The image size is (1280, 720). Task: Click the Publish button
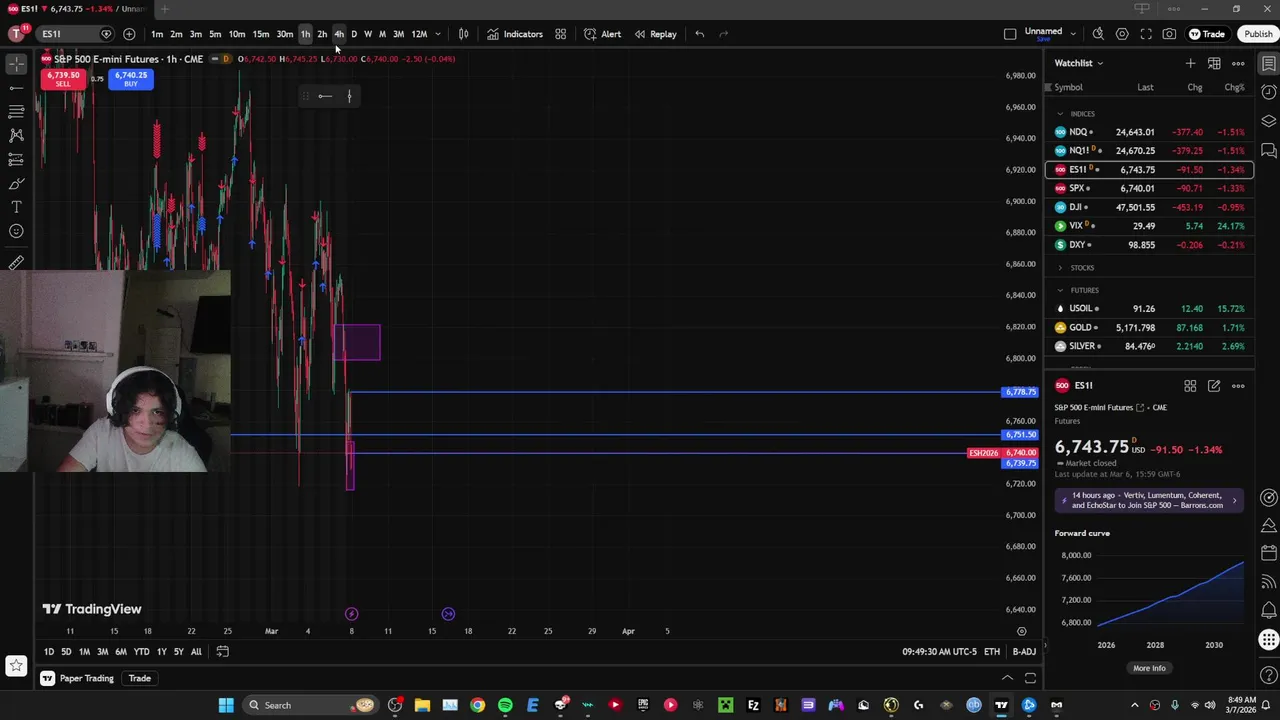click(x=1258, y=34)
